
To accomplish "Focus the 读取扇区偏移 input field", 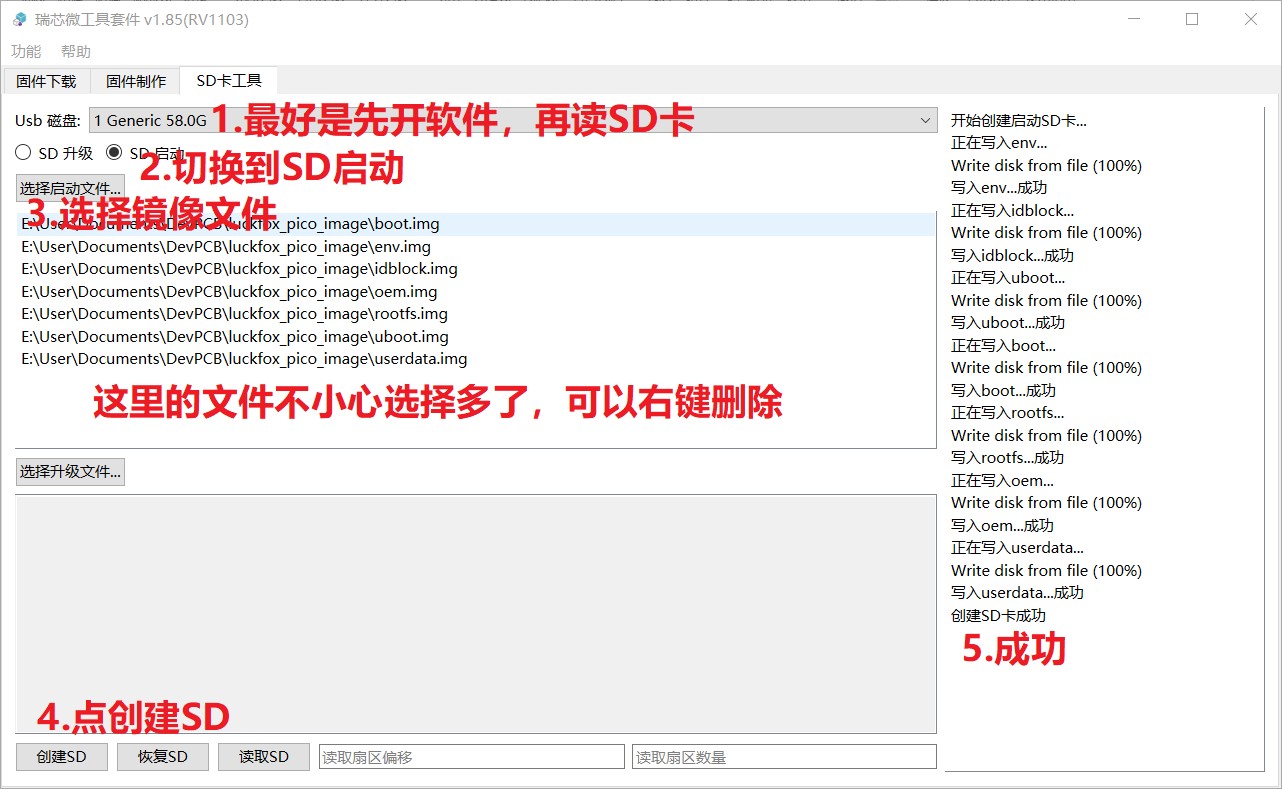I will (x=471, y=757).
